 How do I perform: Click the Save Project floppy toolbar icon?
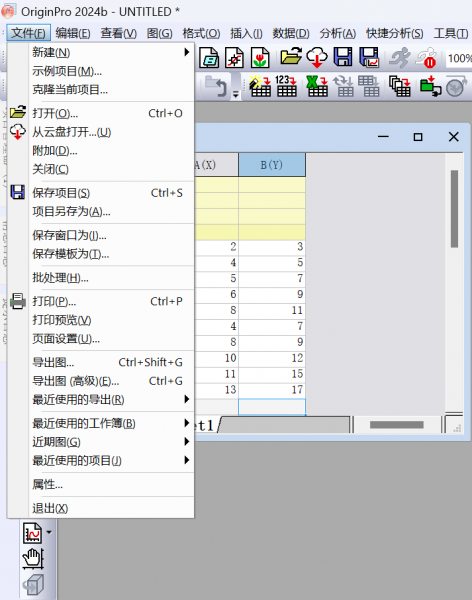343,57
